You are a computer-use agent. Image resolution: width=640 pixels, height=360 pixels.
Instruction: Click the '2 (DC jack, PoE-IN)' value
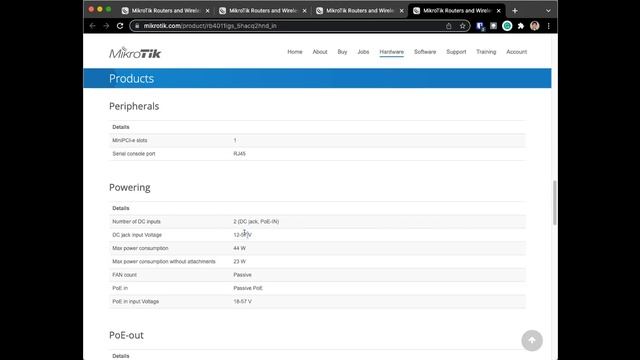click(x=256, y=222)
